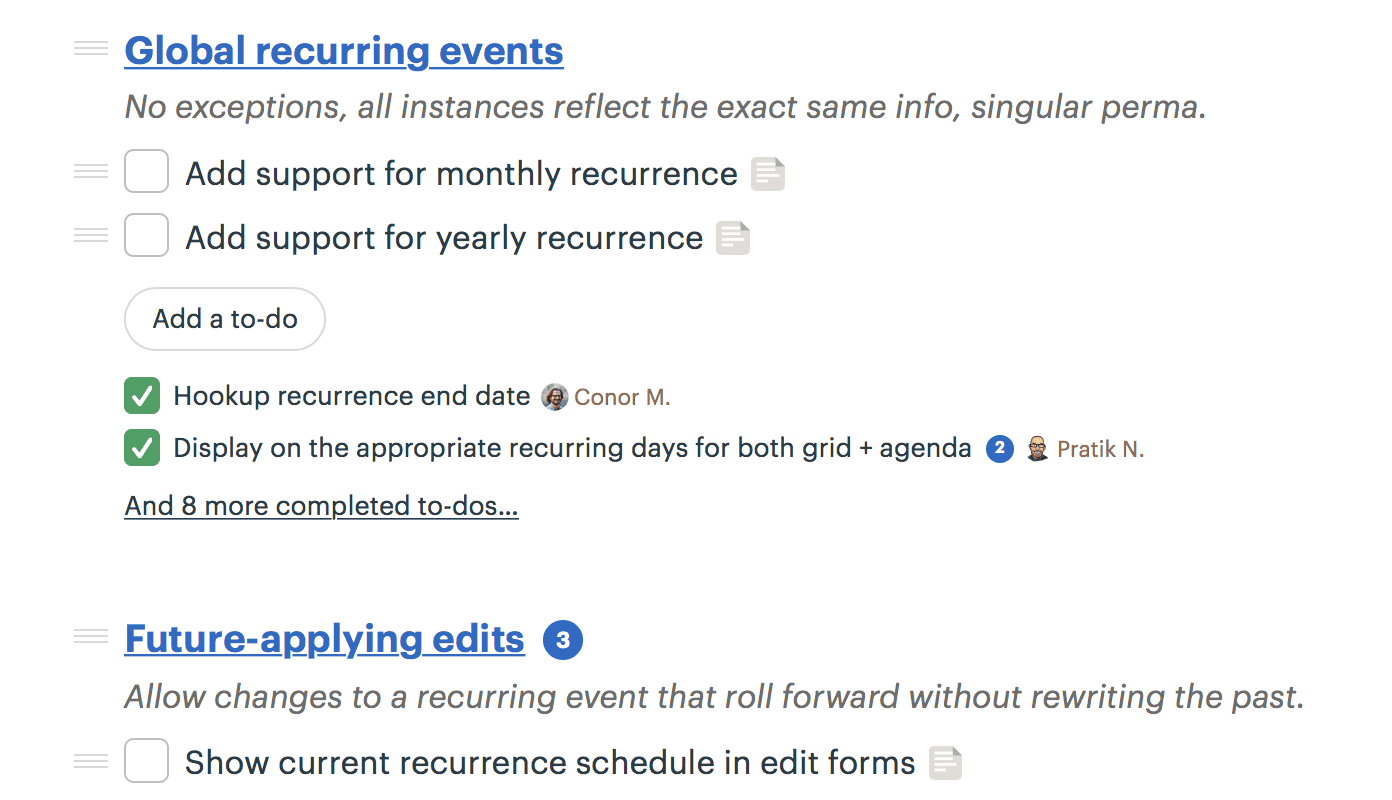Click drag handle beside monthly recurrence to-do
Screen dimensions: 1392x800
[x=91, y=172]
